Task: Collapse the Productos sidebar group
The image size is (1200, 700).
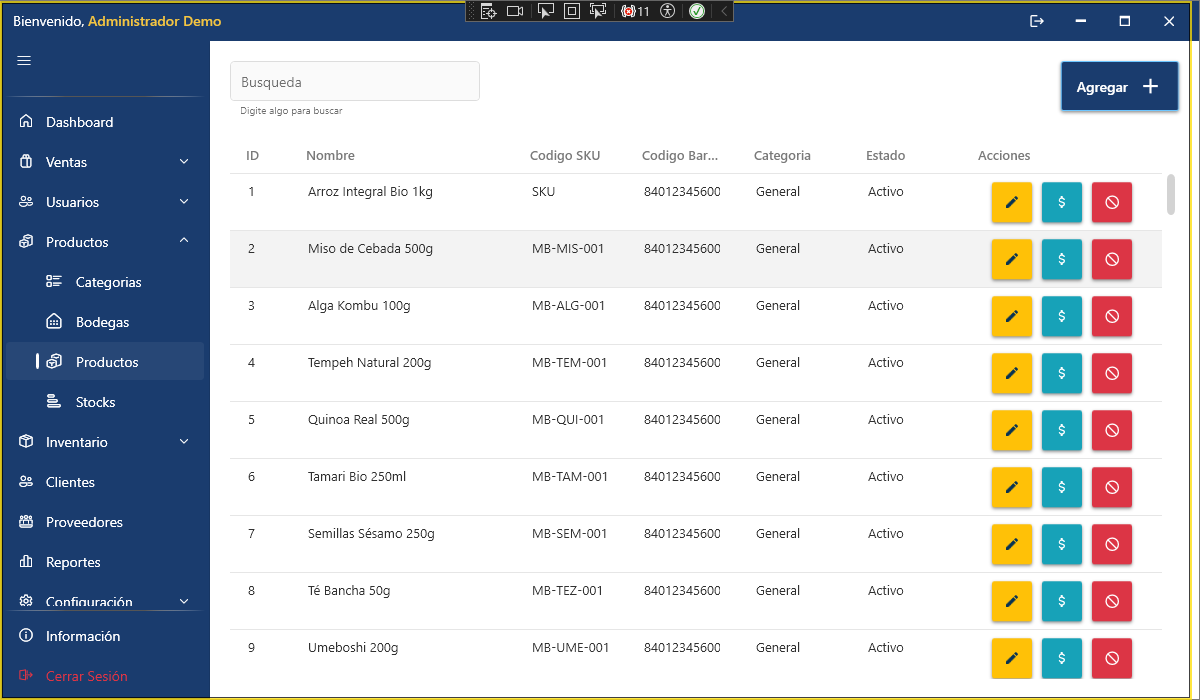Action: pyautogui.click(x=184, y=242)
